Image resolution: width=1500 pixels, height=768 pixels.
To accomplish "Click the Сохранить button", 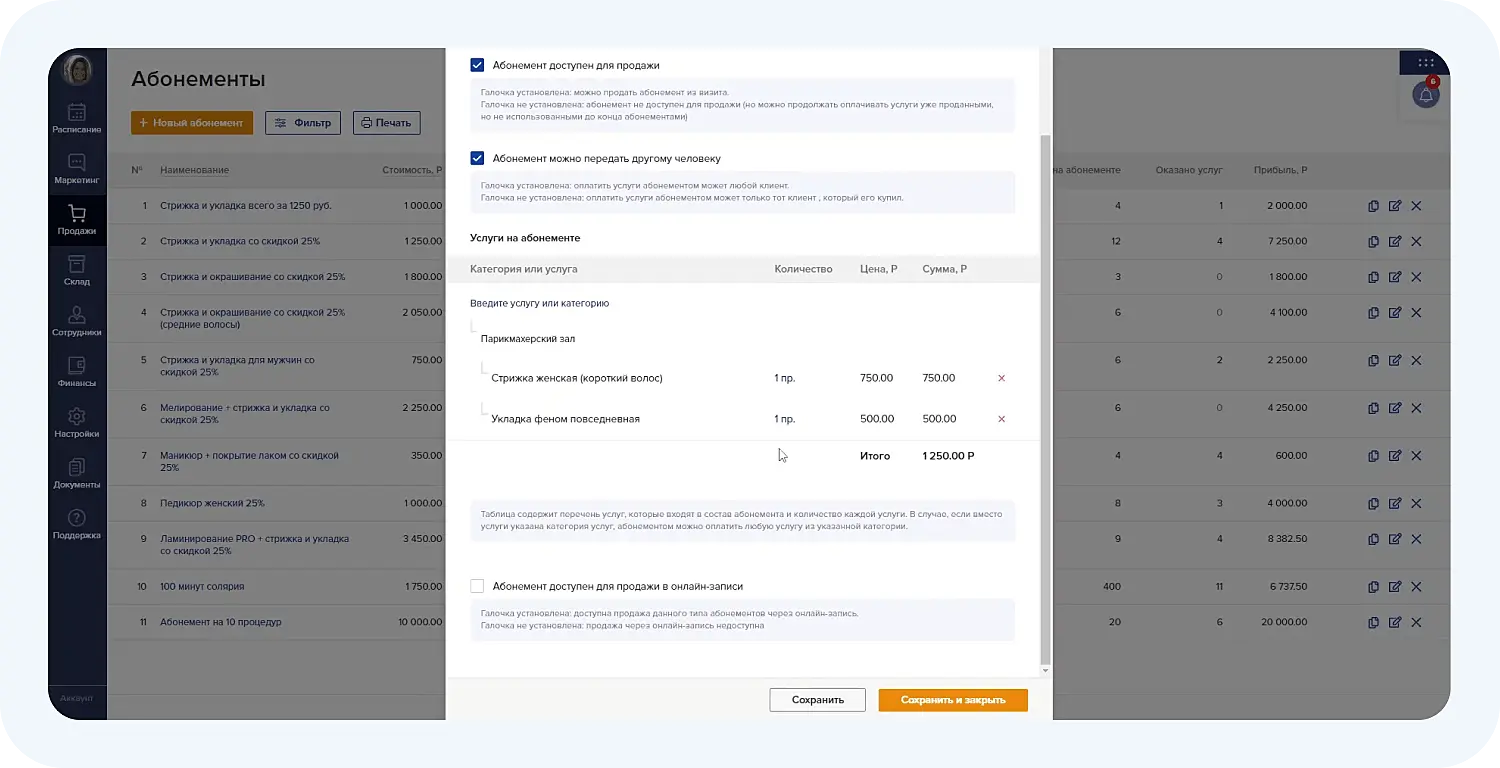I will point(817,700).
